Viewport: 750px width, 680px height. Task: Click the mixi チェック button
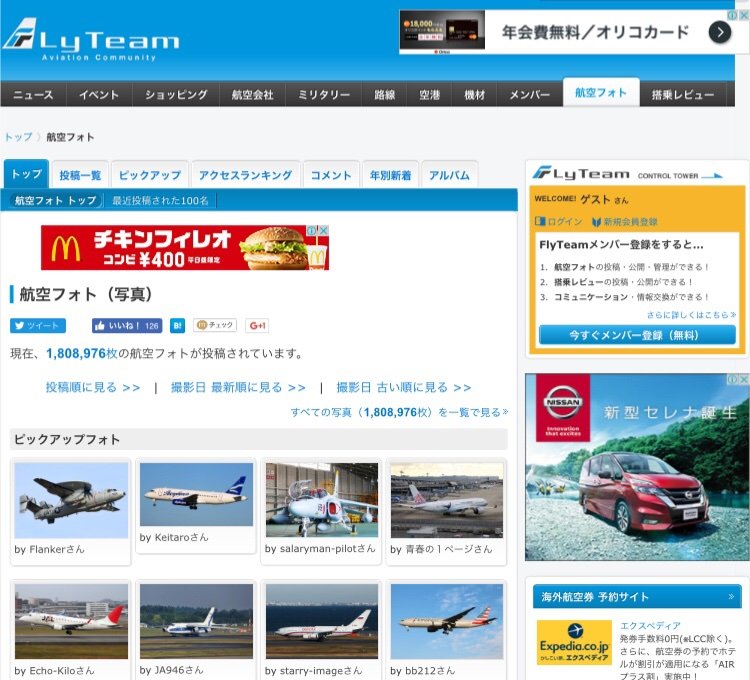pos(215,325)
